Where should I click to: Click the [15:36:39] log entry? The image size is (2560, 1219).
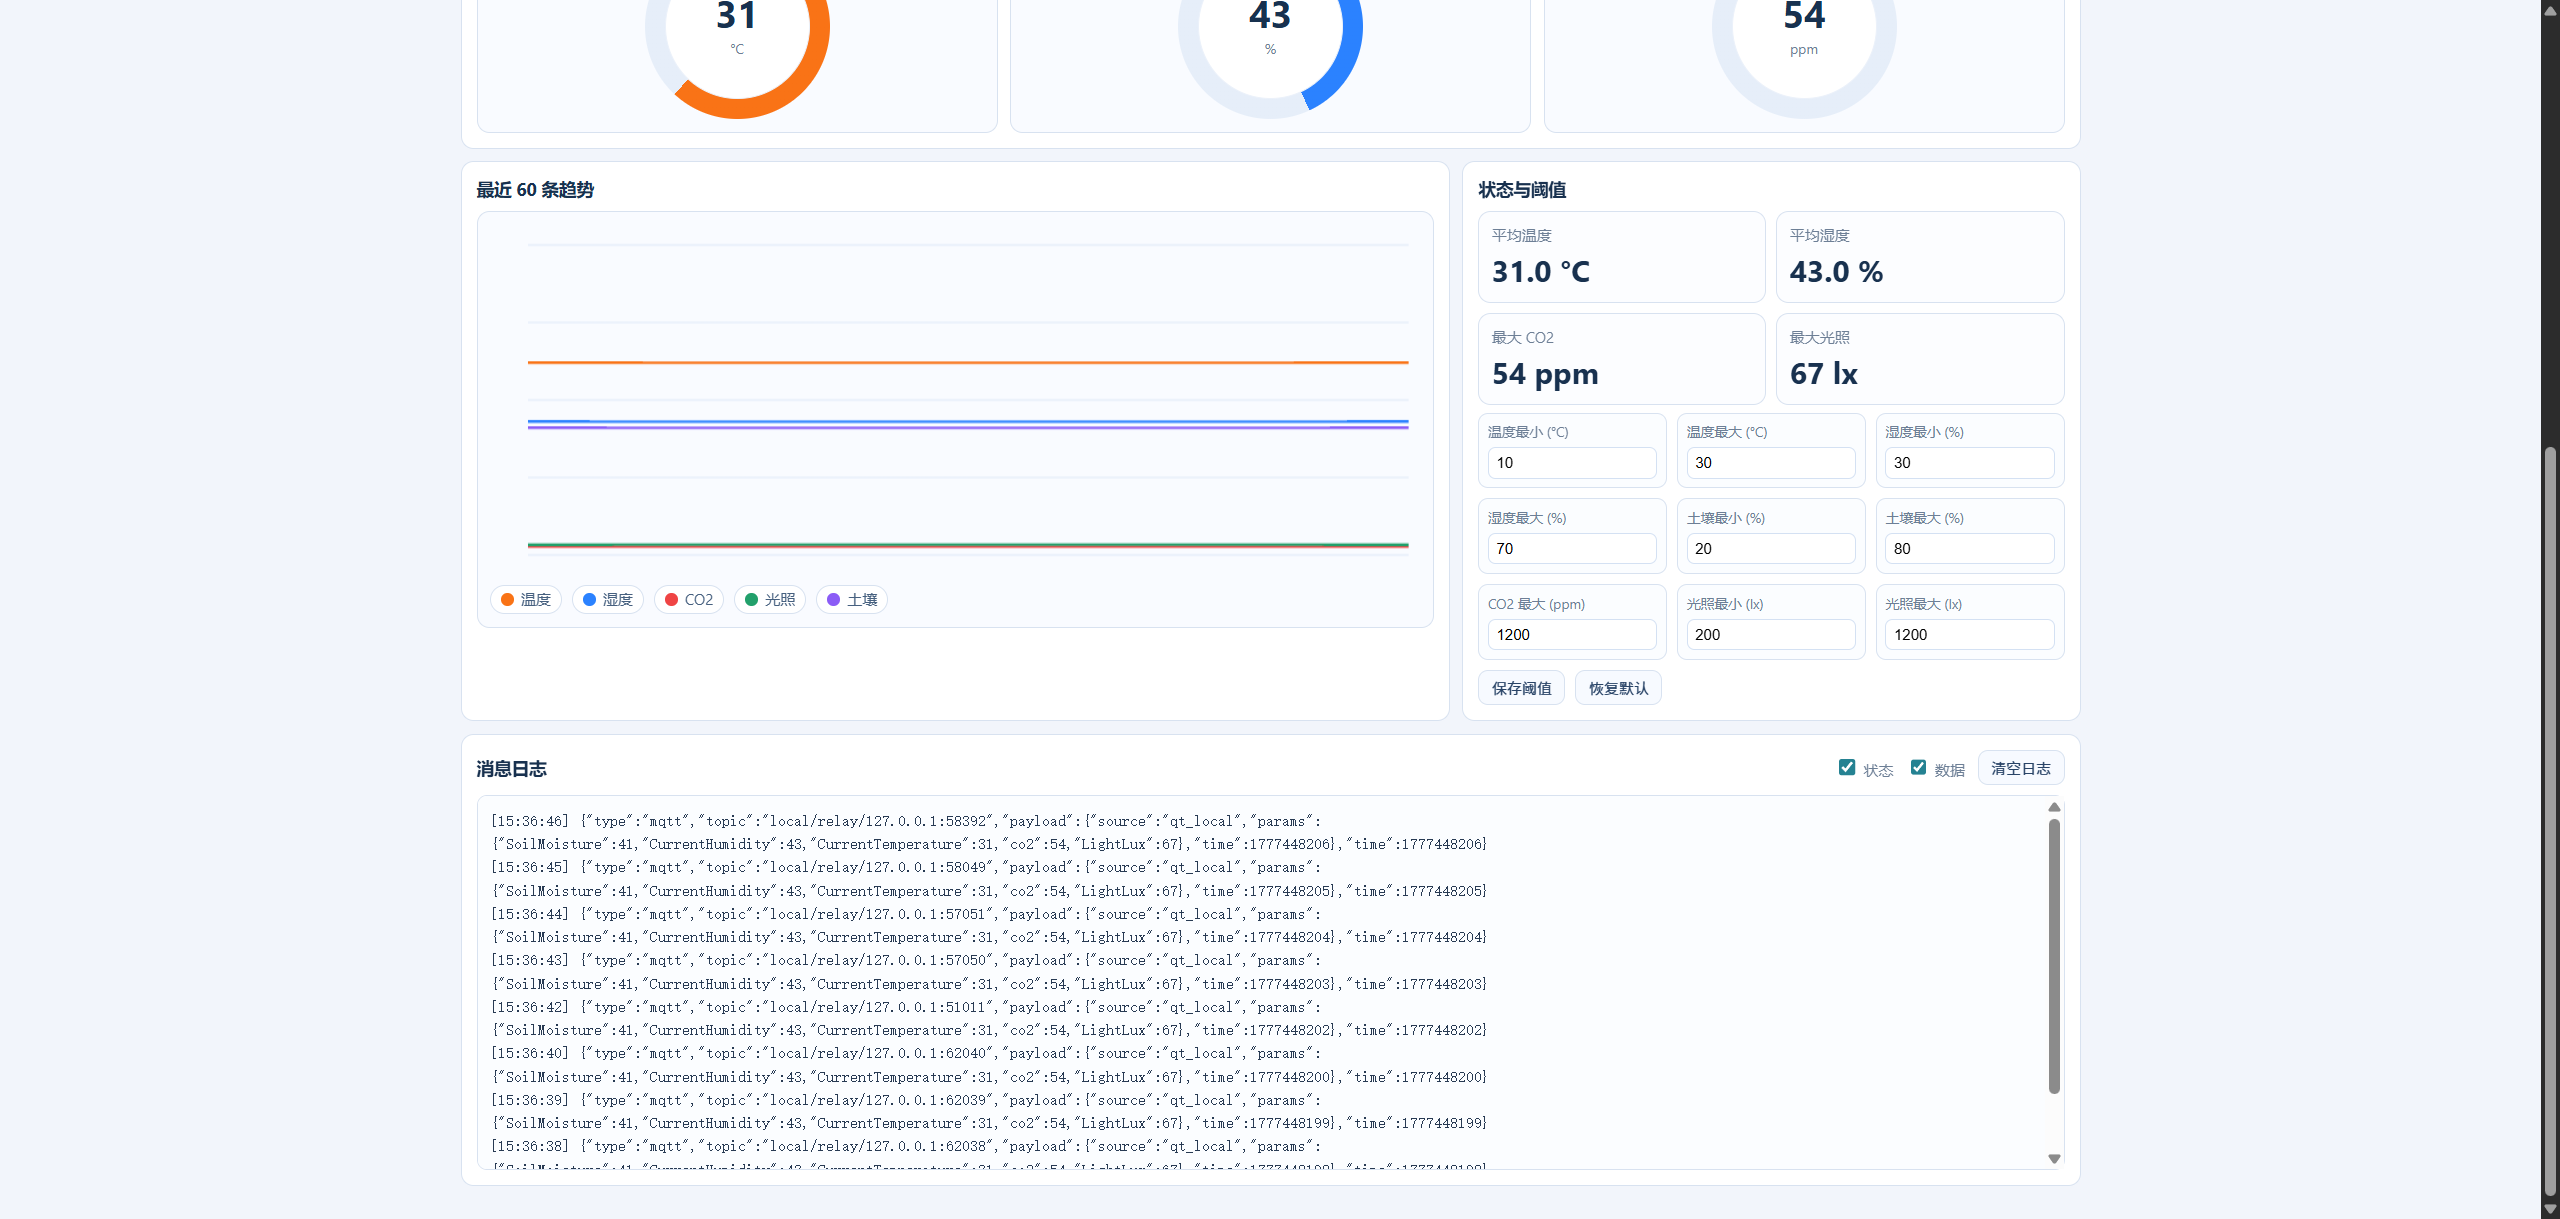989,1112
